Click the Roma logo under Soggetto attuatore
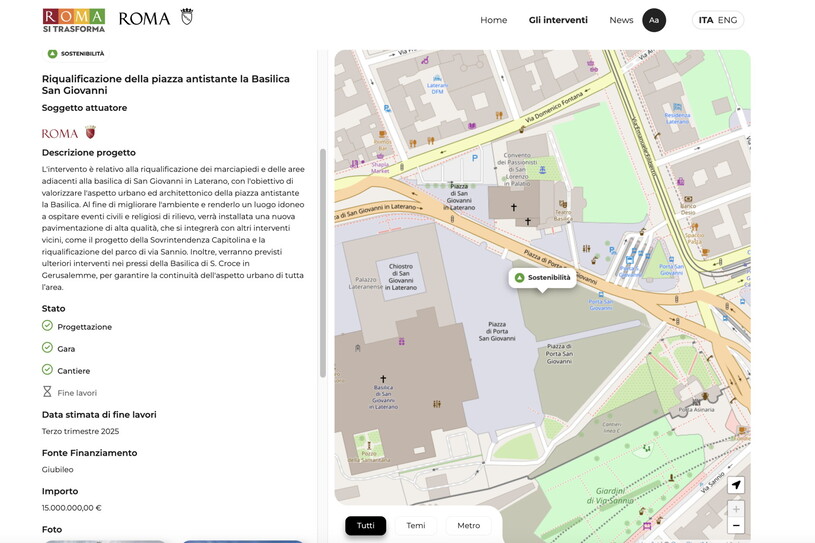 click(69, 133)
